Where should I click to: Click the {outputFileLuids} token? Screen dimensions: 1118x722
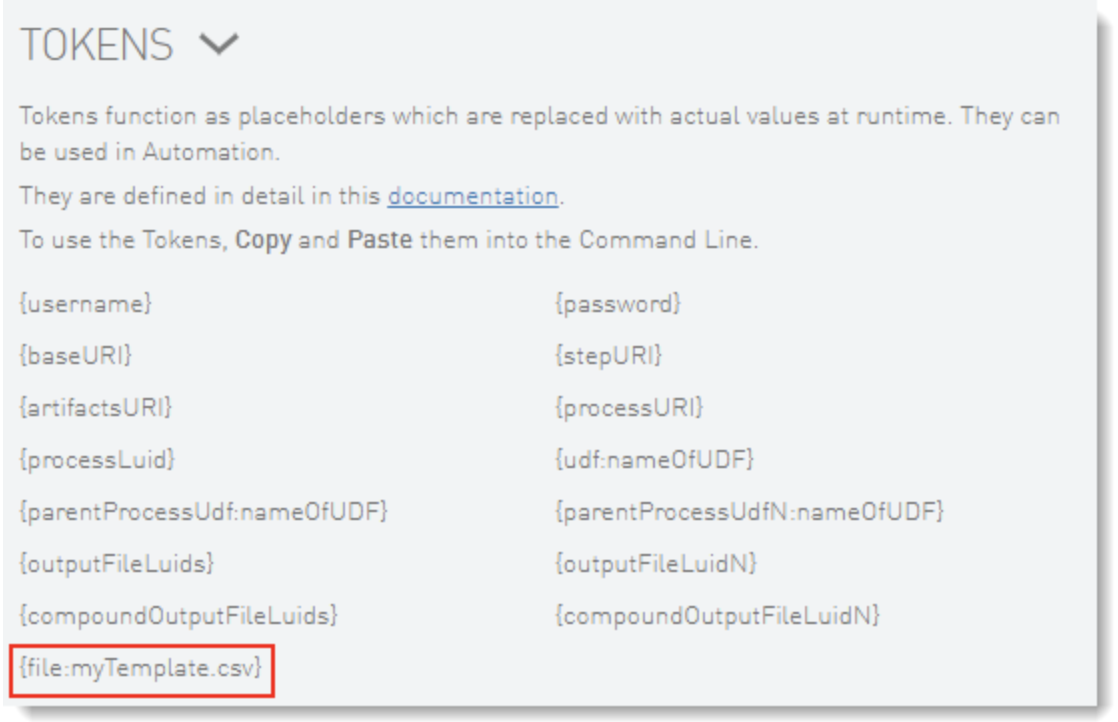point(116,564)
